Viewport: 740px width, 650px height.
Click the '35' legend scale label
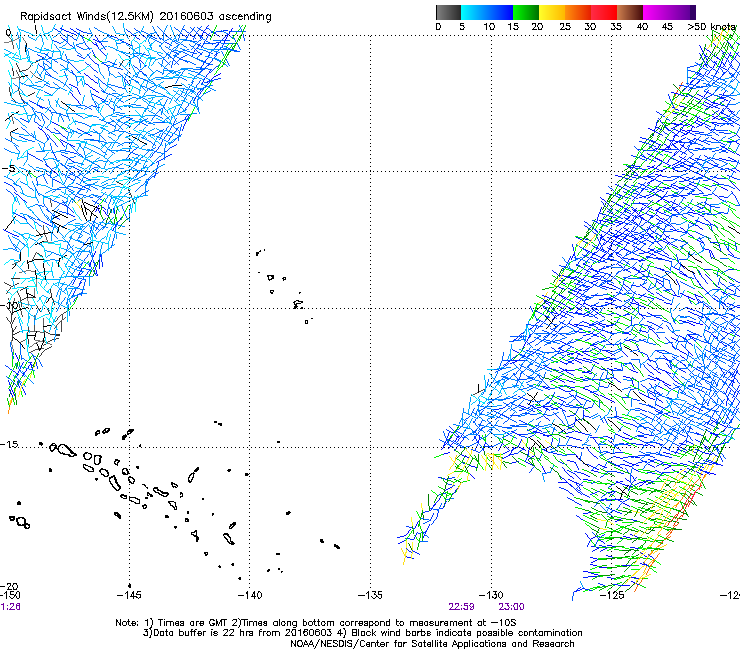(616, 27)
